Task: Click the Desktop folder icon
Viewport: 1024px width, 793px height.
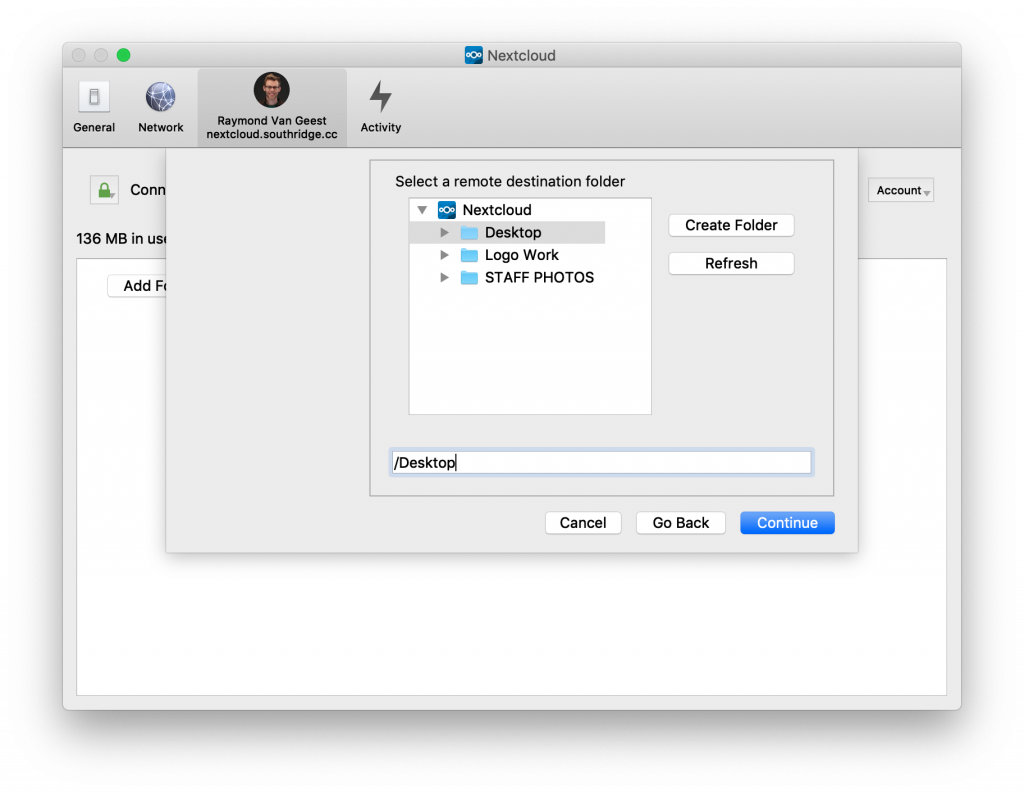Action: 469,233
